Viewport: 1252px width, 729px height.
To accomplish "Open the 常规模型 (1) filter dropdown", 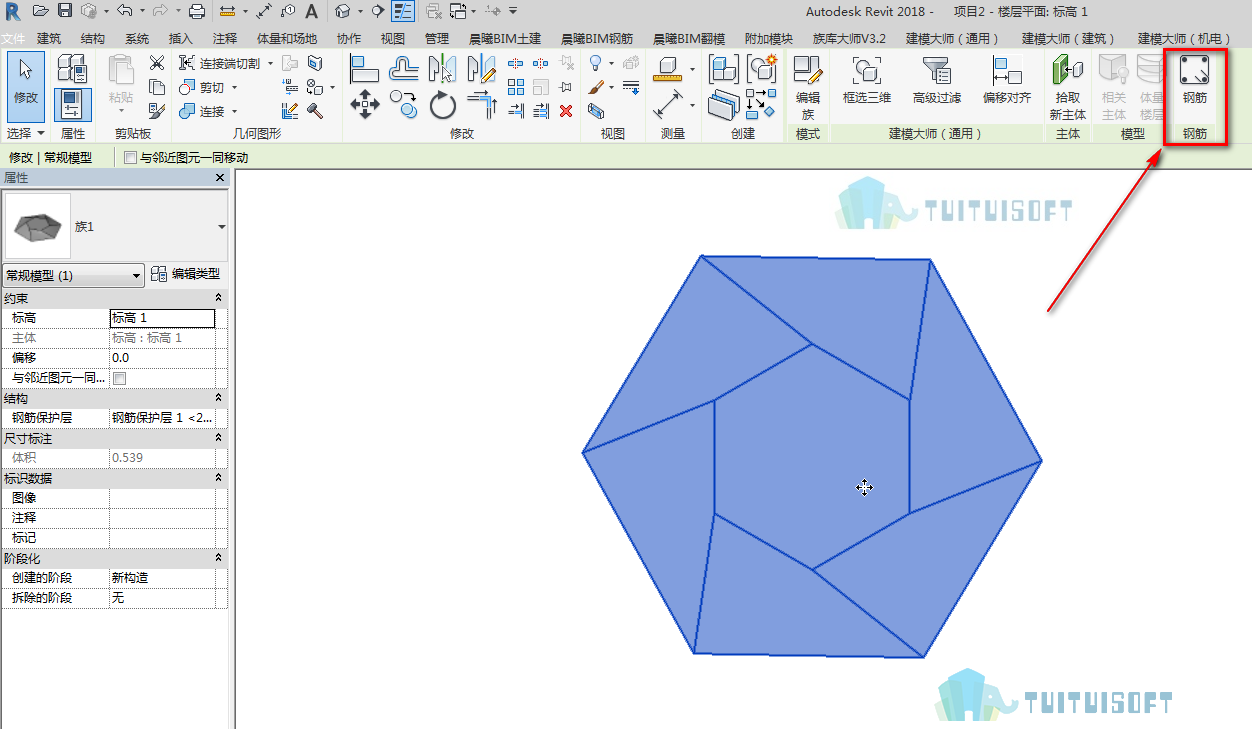I will click(x=75, y=275).
